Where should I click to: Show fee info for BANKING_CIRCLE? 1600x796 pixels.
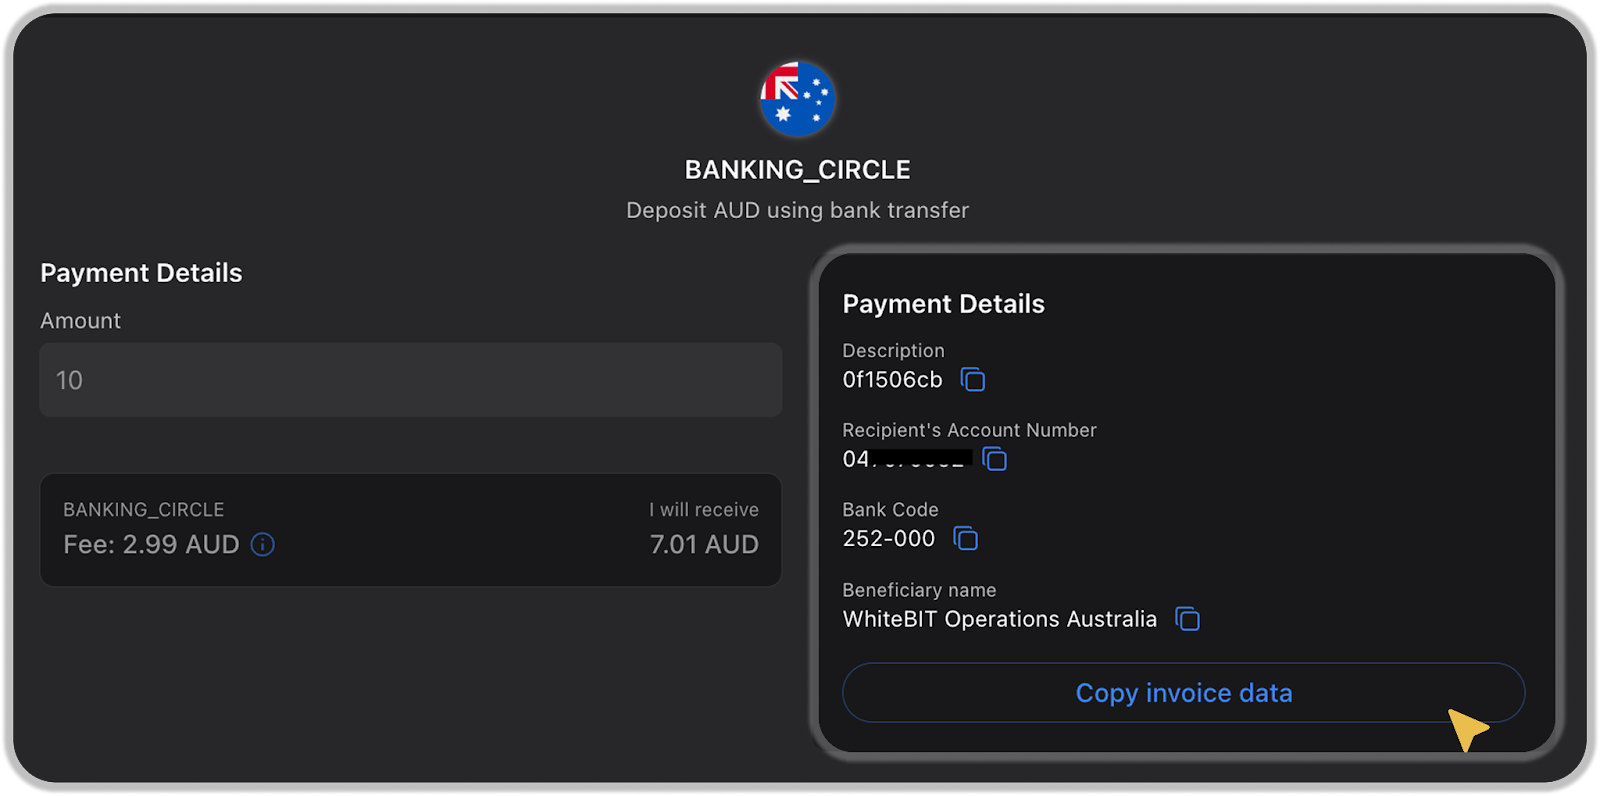click(263, 545)
